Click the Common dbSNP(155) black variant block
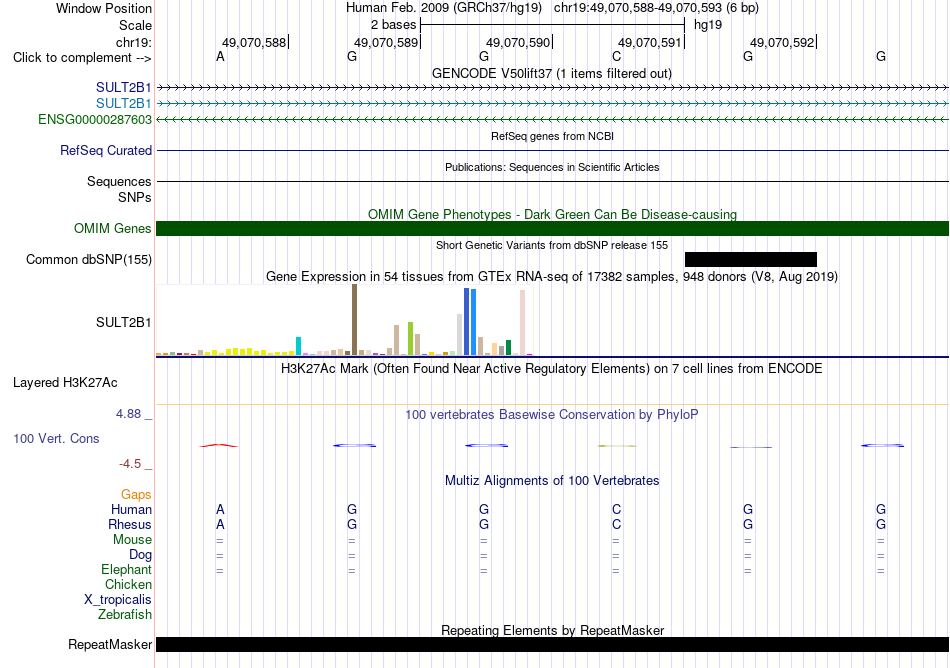The image size is (950, 668). pyautogui.click(x=751, y=259)
